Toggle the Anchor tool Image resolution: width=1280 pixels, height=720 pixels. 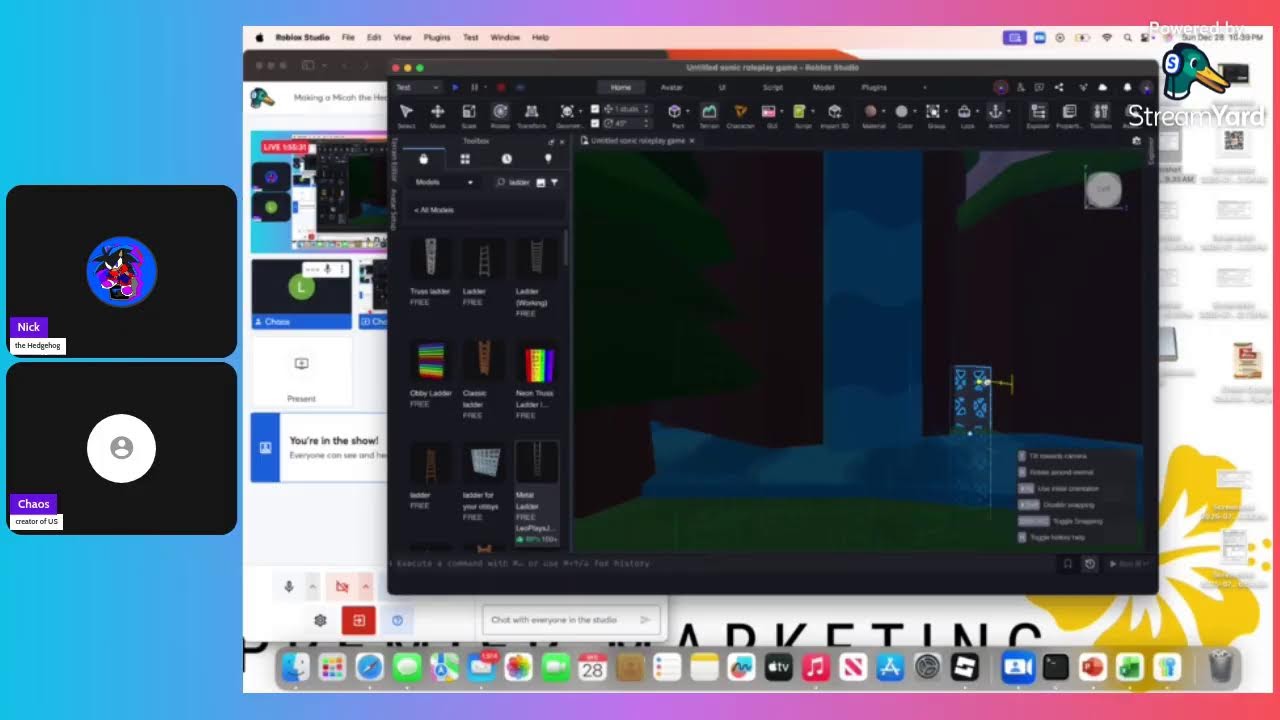coord(996,115)
